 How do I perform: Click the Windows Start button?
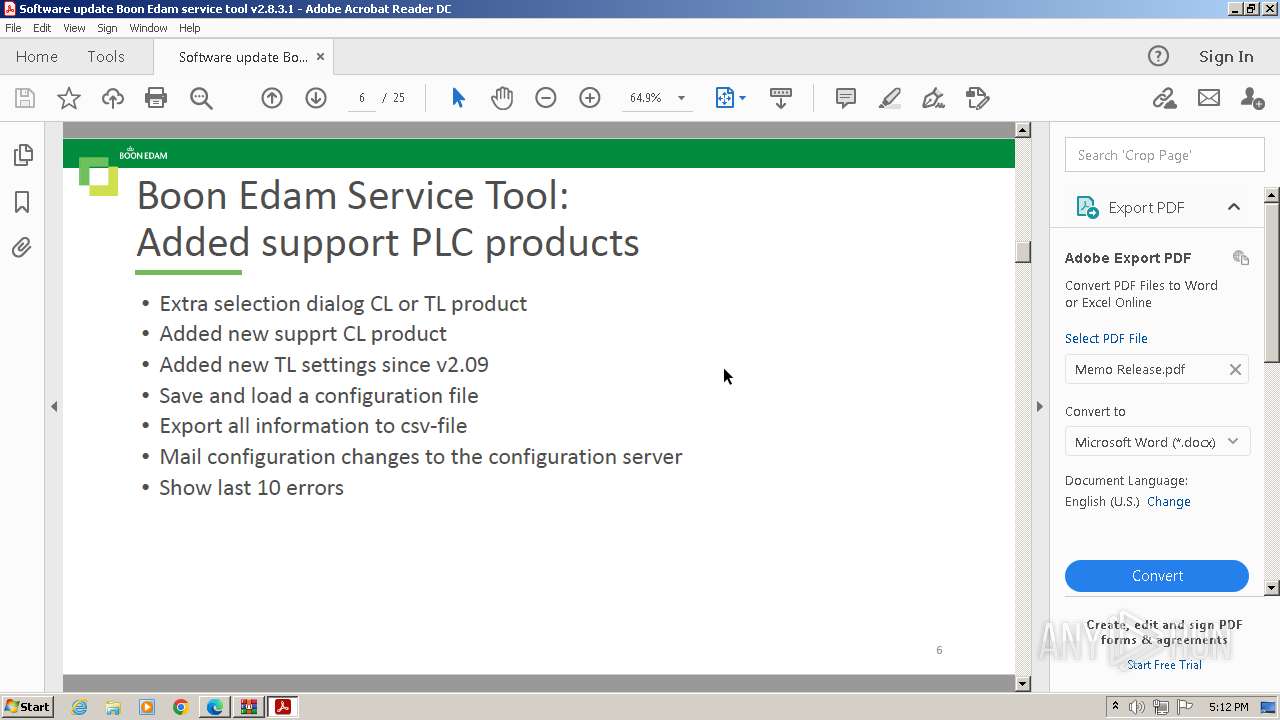(x=27, y=707)
